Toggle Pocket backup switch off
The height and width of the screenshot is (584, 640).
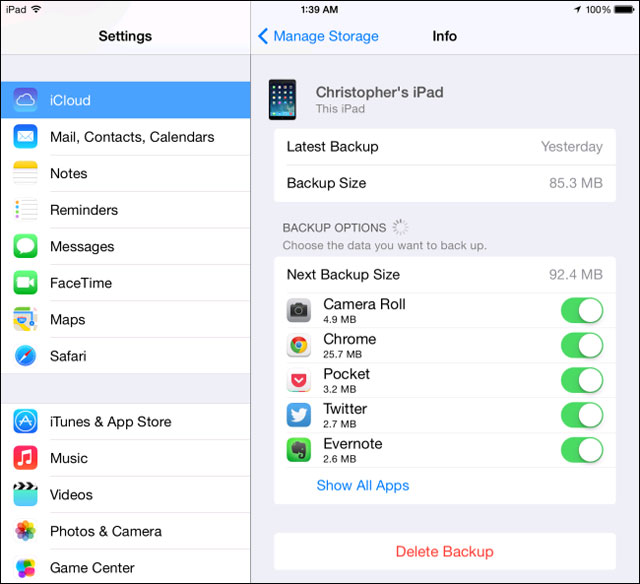pyautogui.click(x=582, y=380)
